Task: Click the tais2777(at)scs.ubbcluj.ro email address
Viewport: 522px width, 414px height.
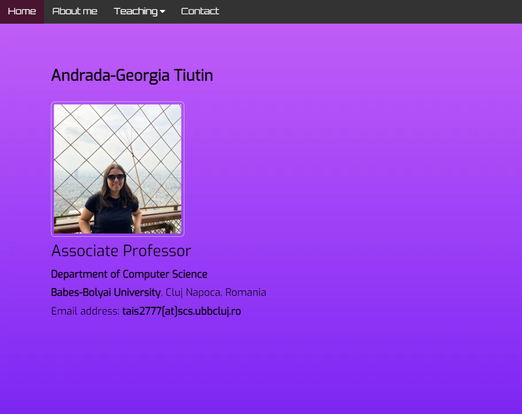Action: pos(182,311)
